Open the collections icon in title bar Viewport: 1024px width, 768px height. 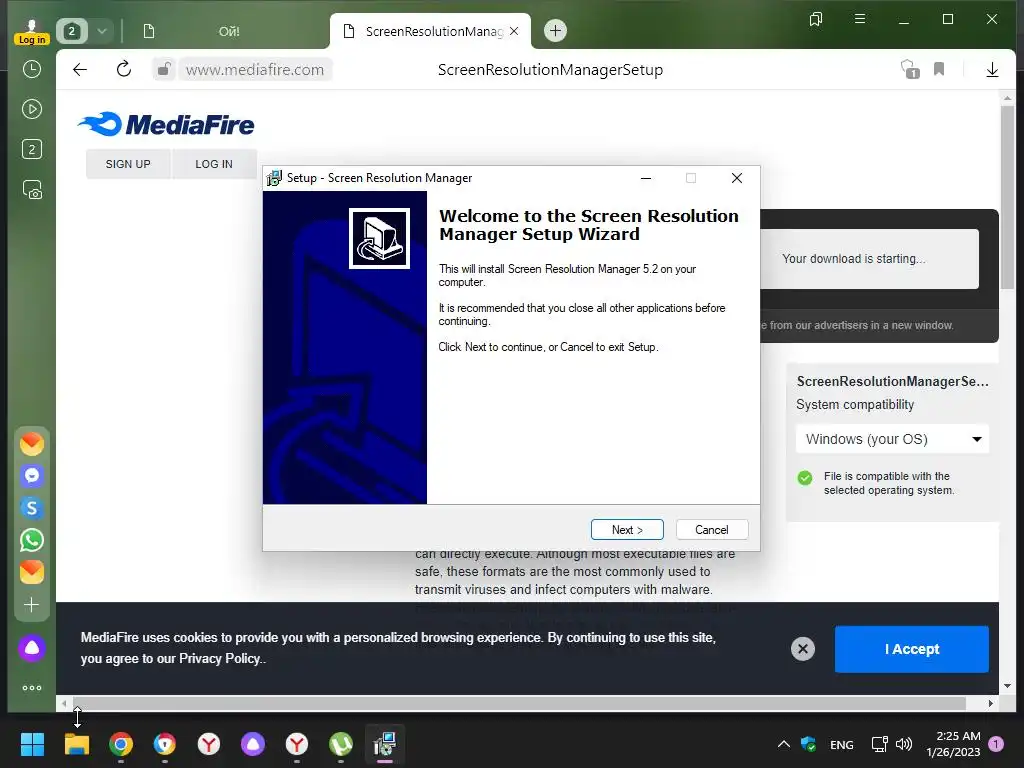816,19
